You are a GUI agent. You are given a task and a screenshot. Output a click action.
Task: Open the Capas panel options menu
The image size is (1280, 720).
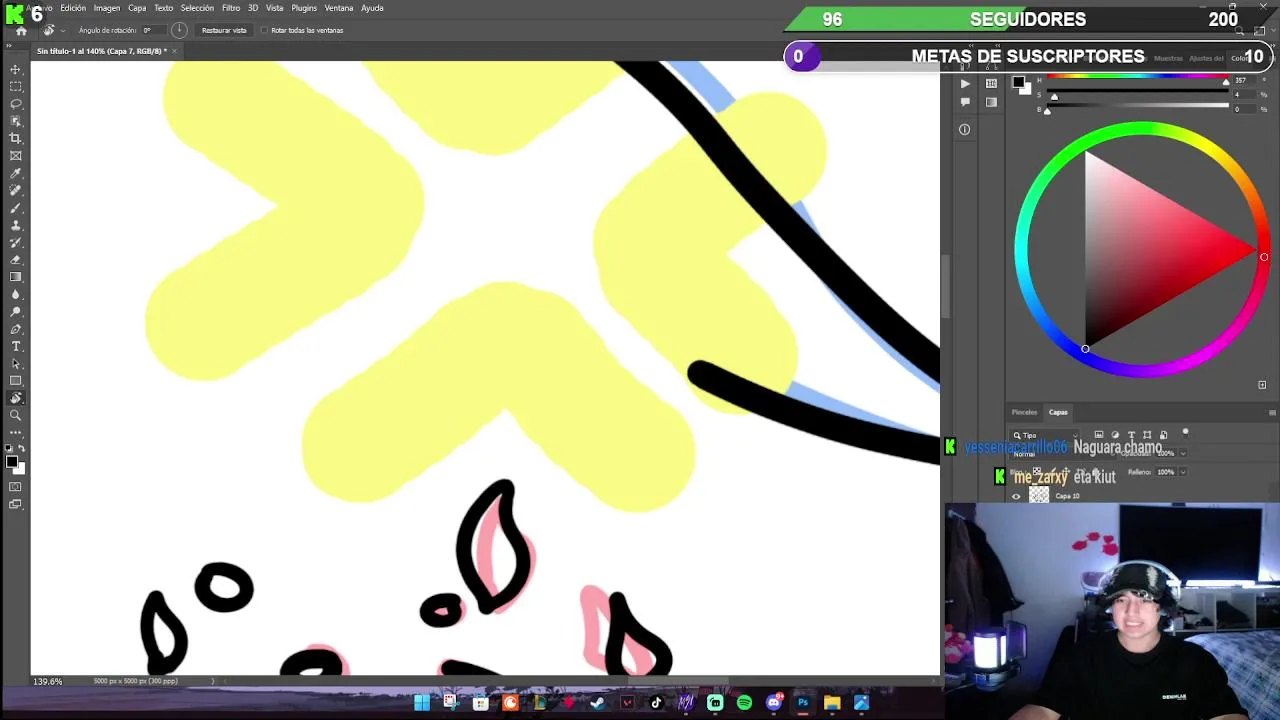point(1272,412)
